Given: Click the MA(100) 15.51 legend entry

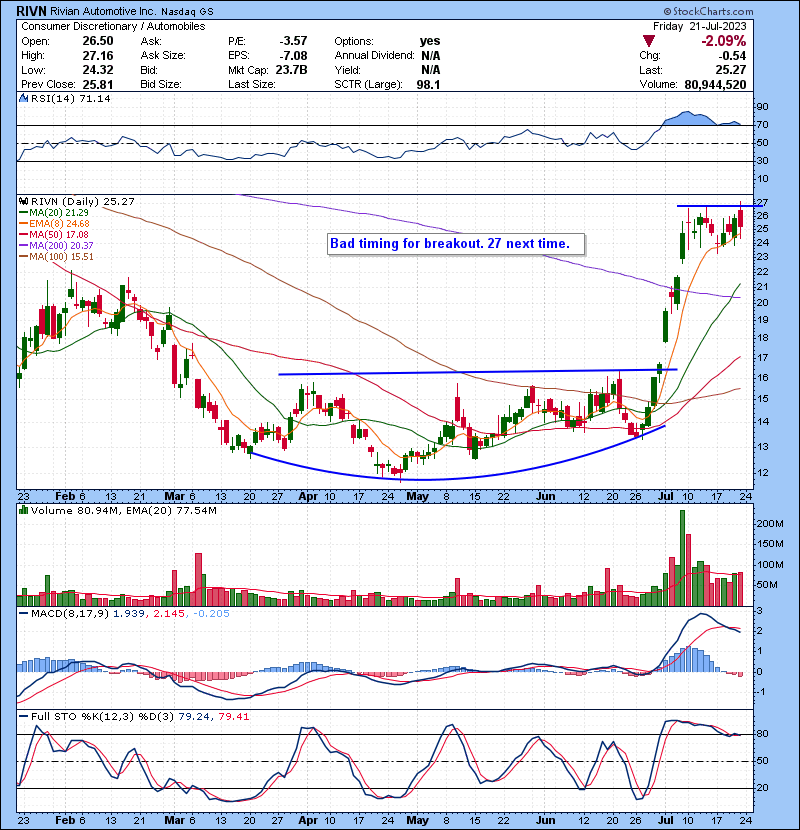Looking at the screenshot, I should tap(56, 257).
